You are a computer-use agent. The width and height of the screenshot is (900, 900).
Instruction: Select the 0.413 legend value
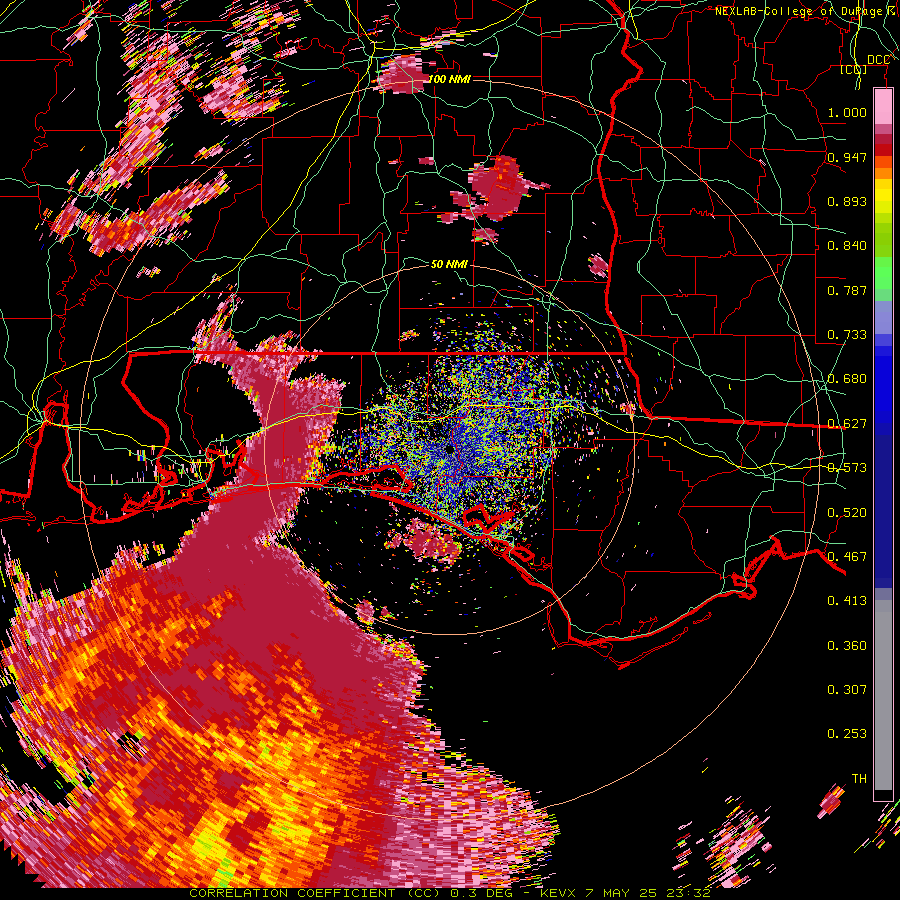coord(847,601)
